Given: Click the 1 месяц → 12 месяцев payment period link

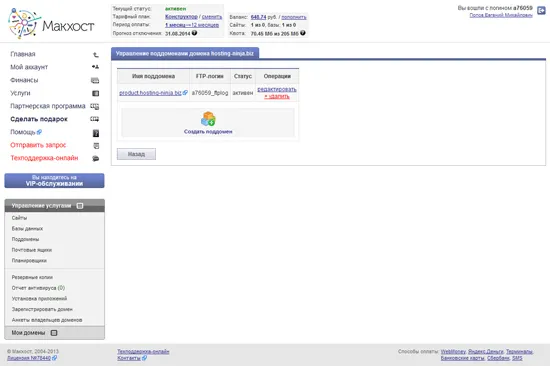Looking at the screenshot, I should tap(192, 25).
